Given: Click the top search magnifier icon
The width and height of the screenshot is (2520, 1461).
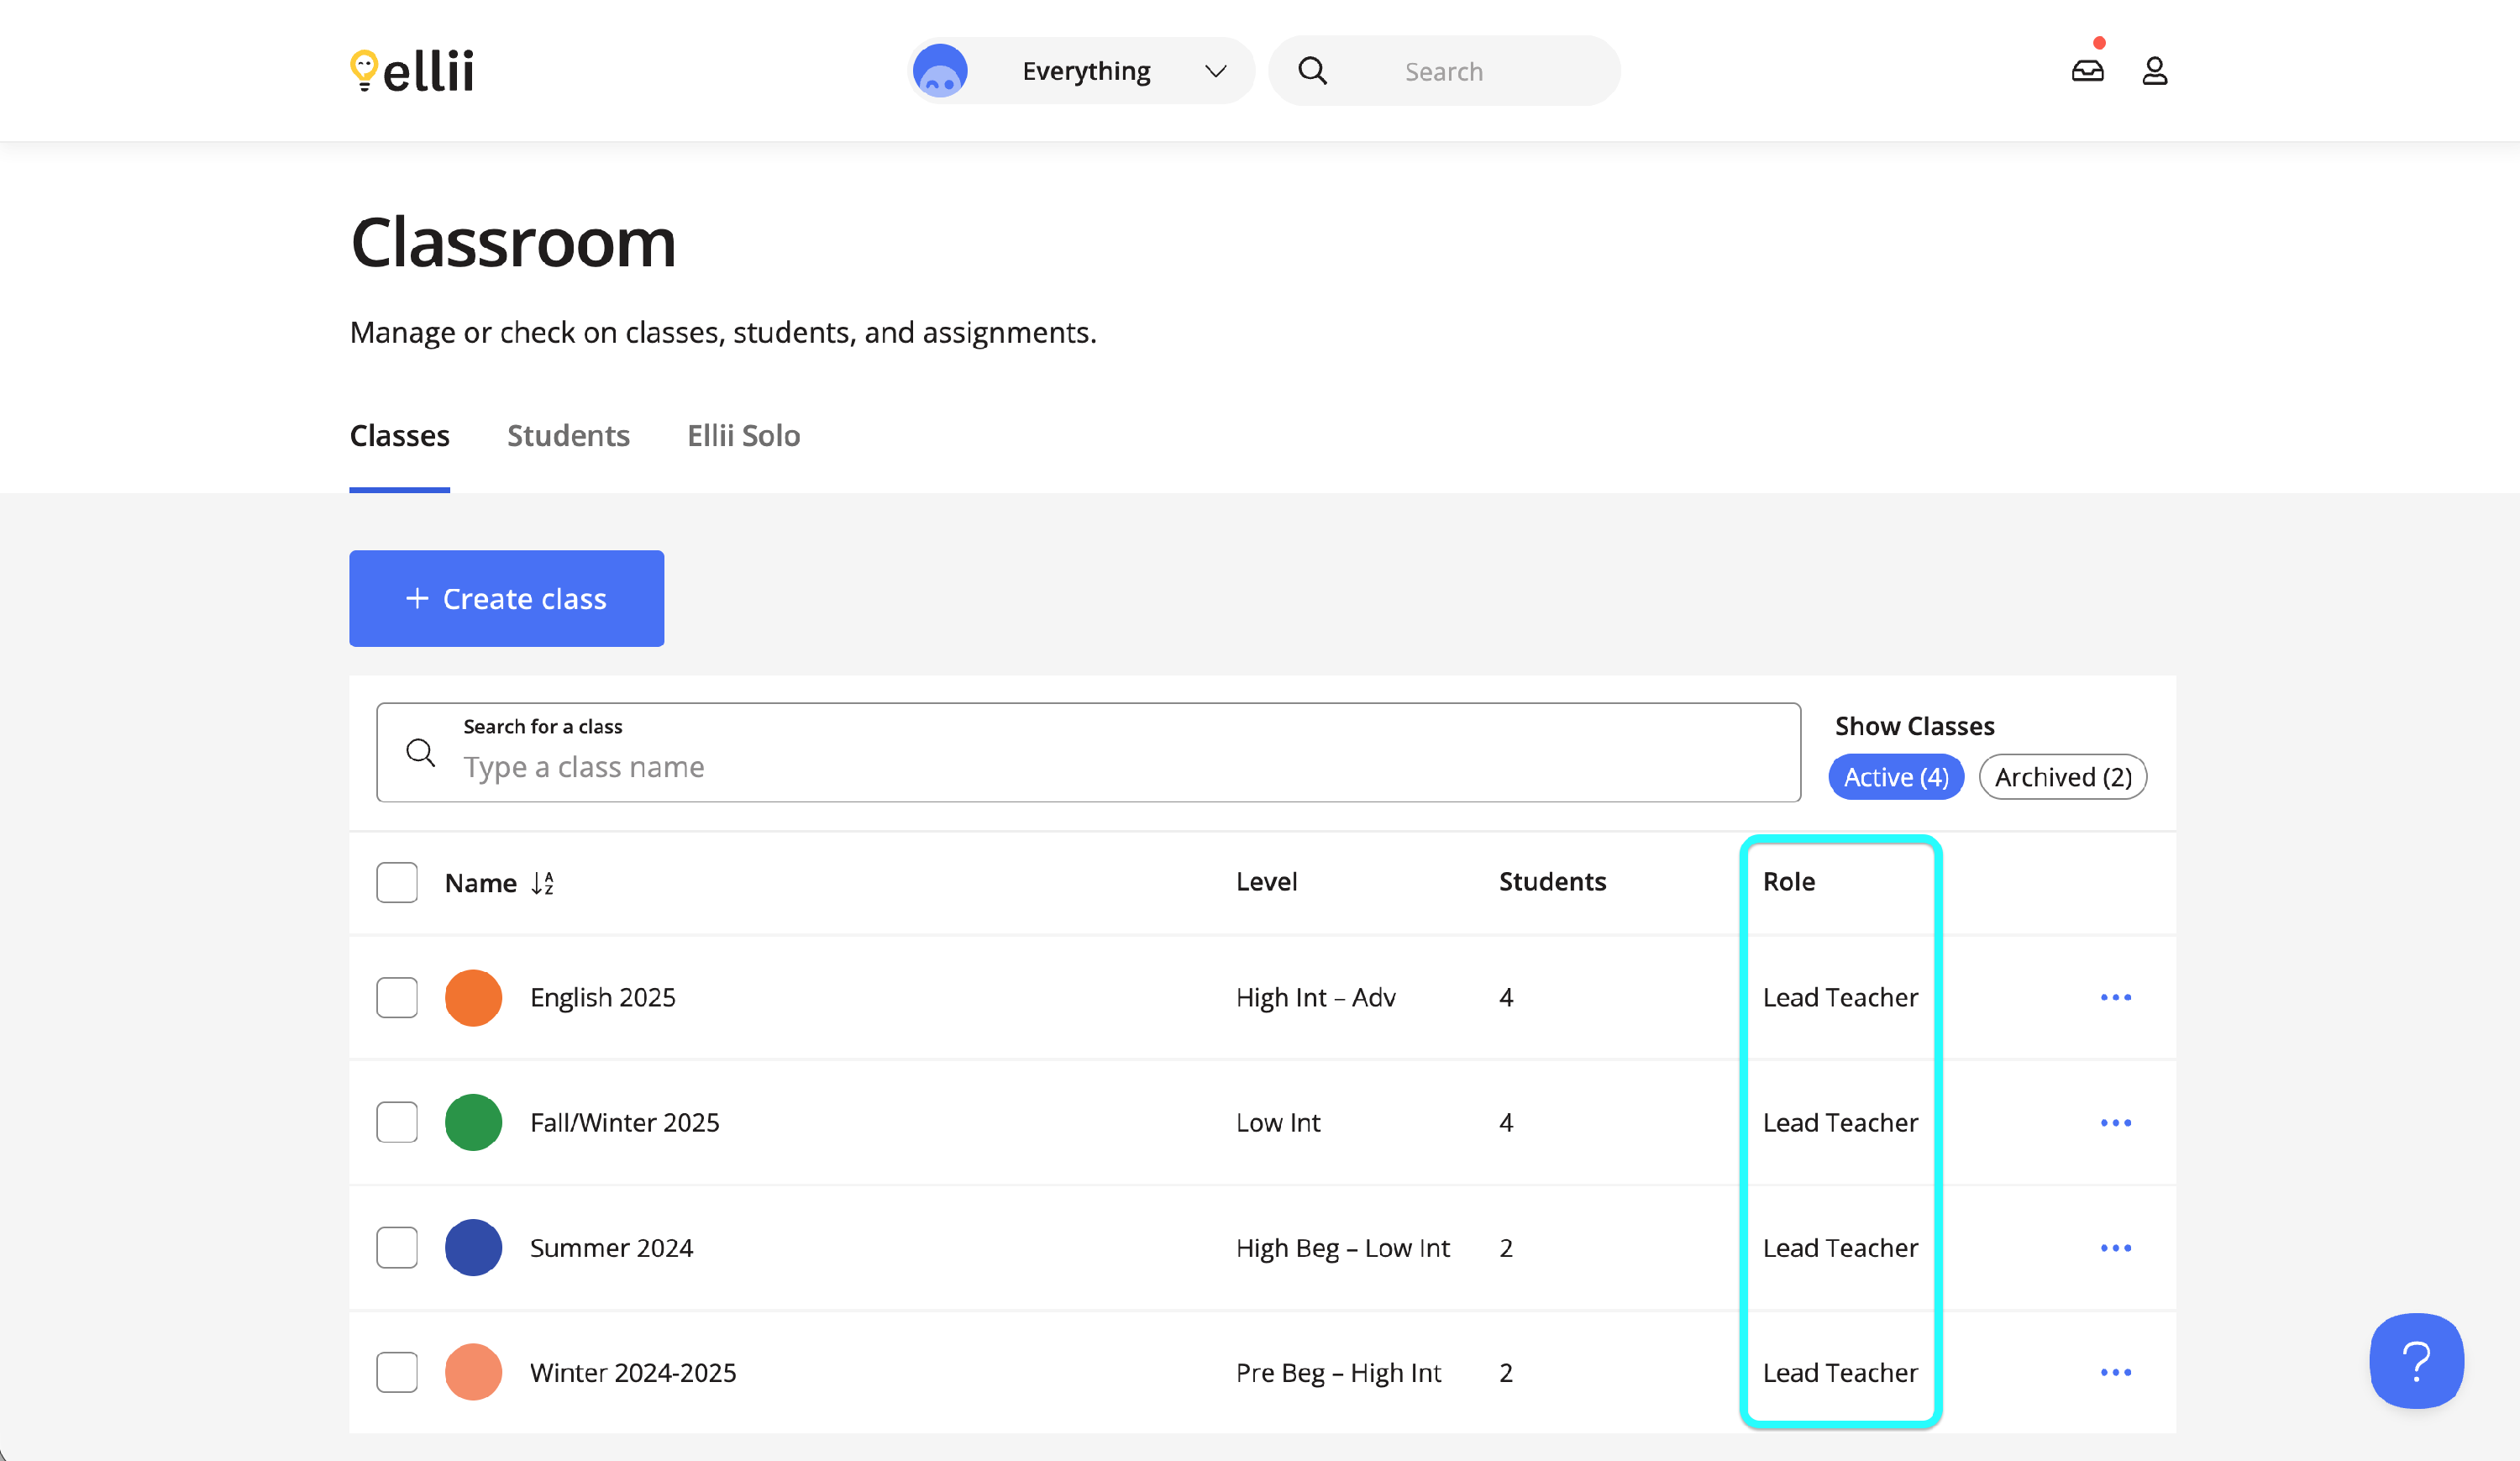Looking at the screenshot, I should (x=1312, y=71).
